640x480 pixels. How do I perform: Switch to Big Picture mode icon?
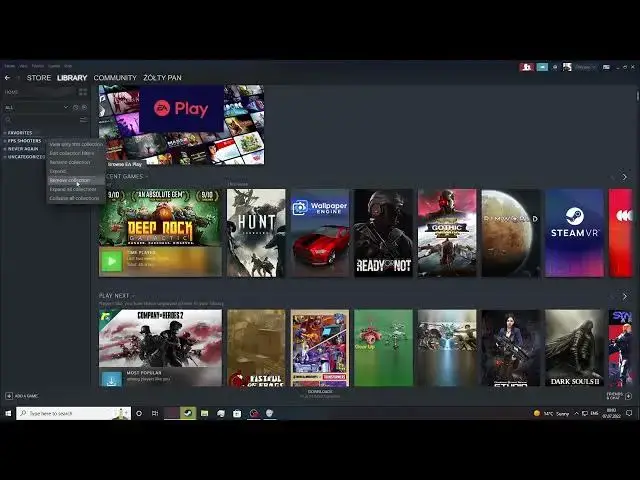tap(606, 67)
